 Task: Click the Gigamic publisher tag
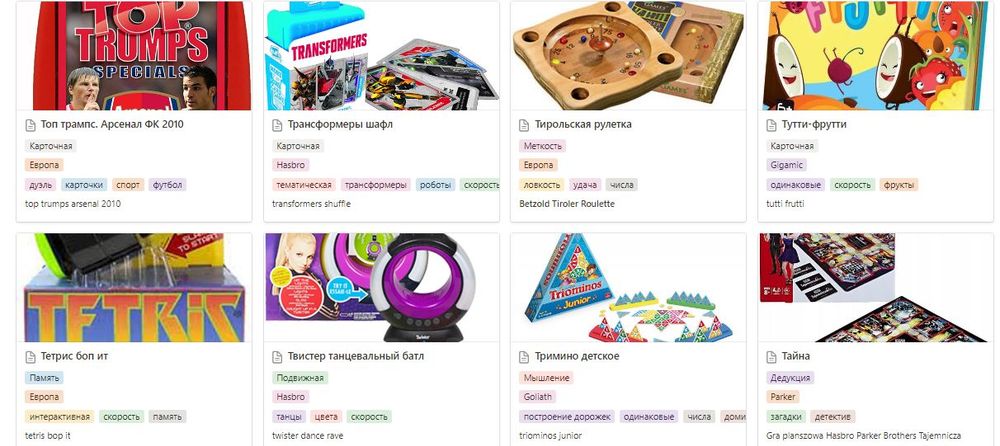coord(786,165)
